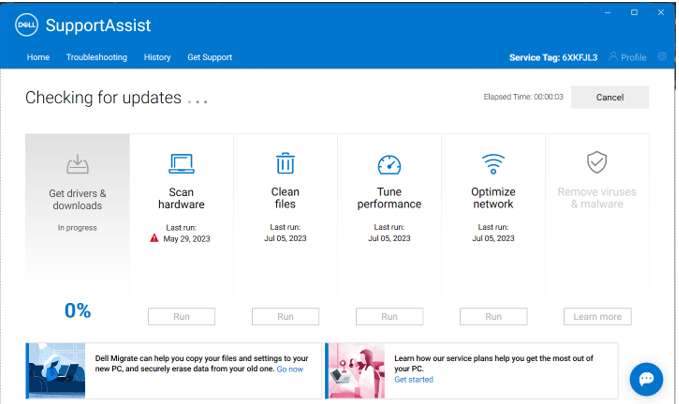
Task: Click the Scan hardware laptop icon
Action: click(x=181, y=164)
